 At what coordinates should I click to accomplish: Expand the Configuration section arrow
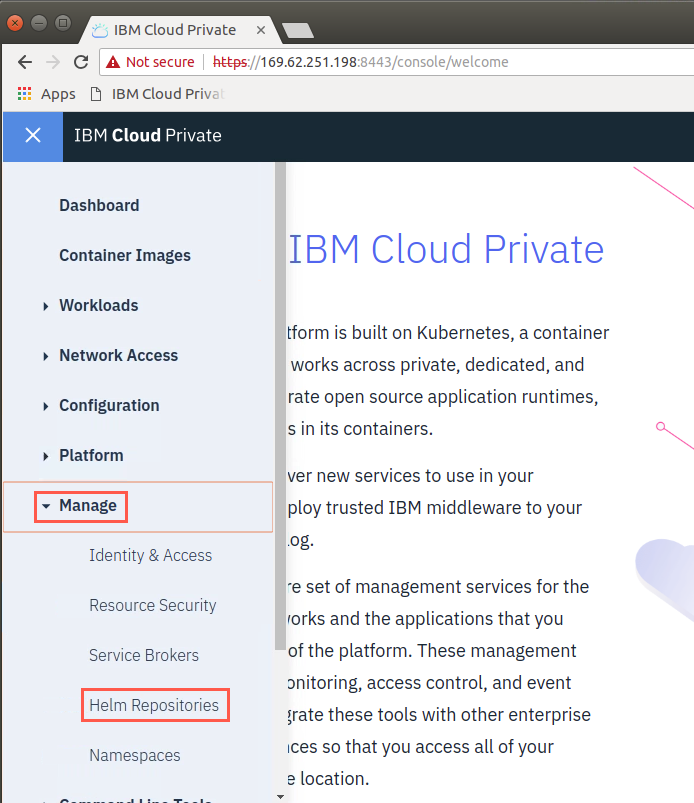pos(46,406)
